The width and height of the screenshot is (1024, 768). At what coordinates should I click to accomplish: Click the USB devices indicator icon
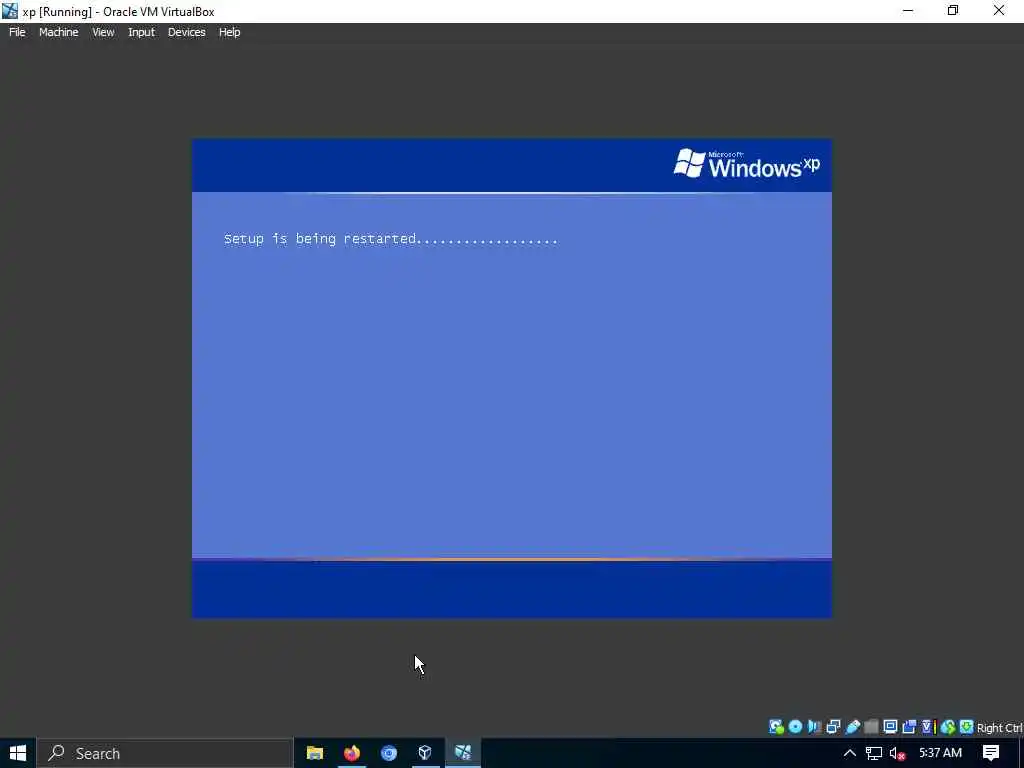point(852,727)
